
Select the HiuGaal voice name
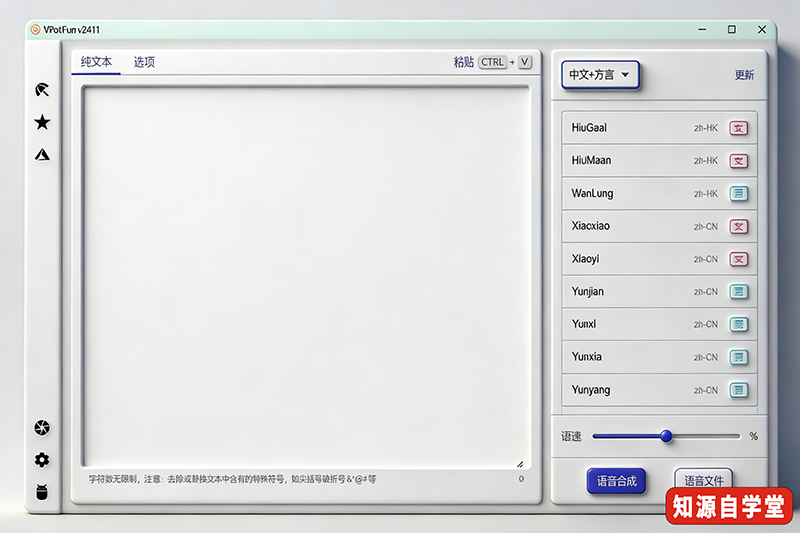[589, 128]
